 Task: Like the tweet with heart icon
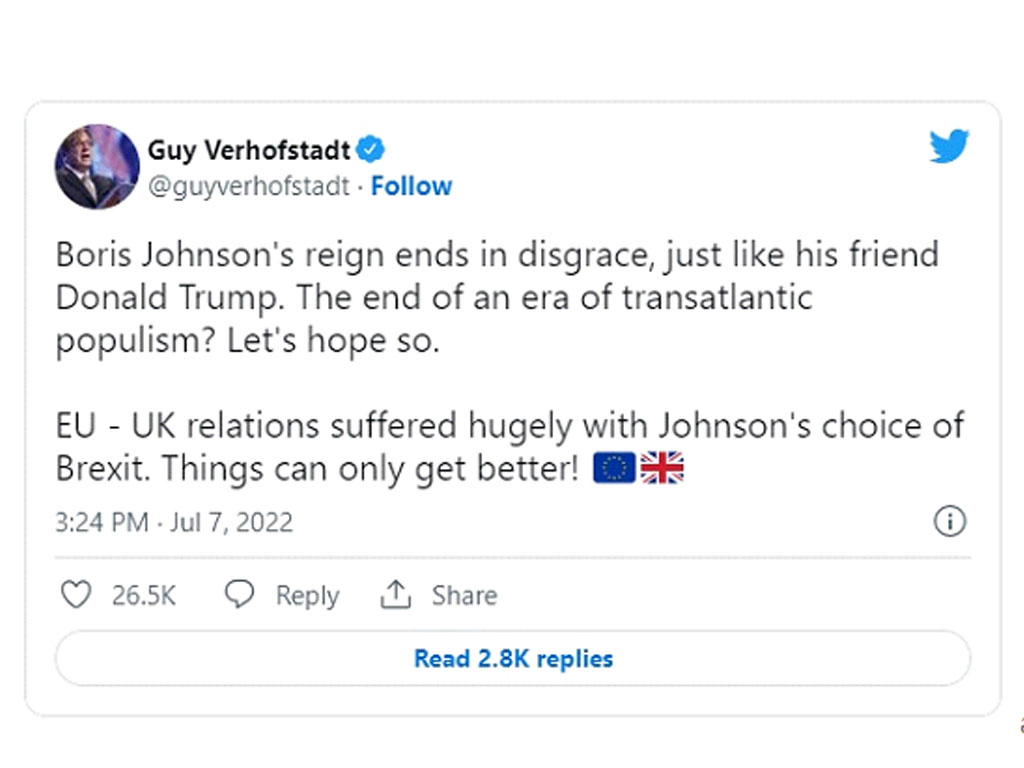(x=76, y=595)
